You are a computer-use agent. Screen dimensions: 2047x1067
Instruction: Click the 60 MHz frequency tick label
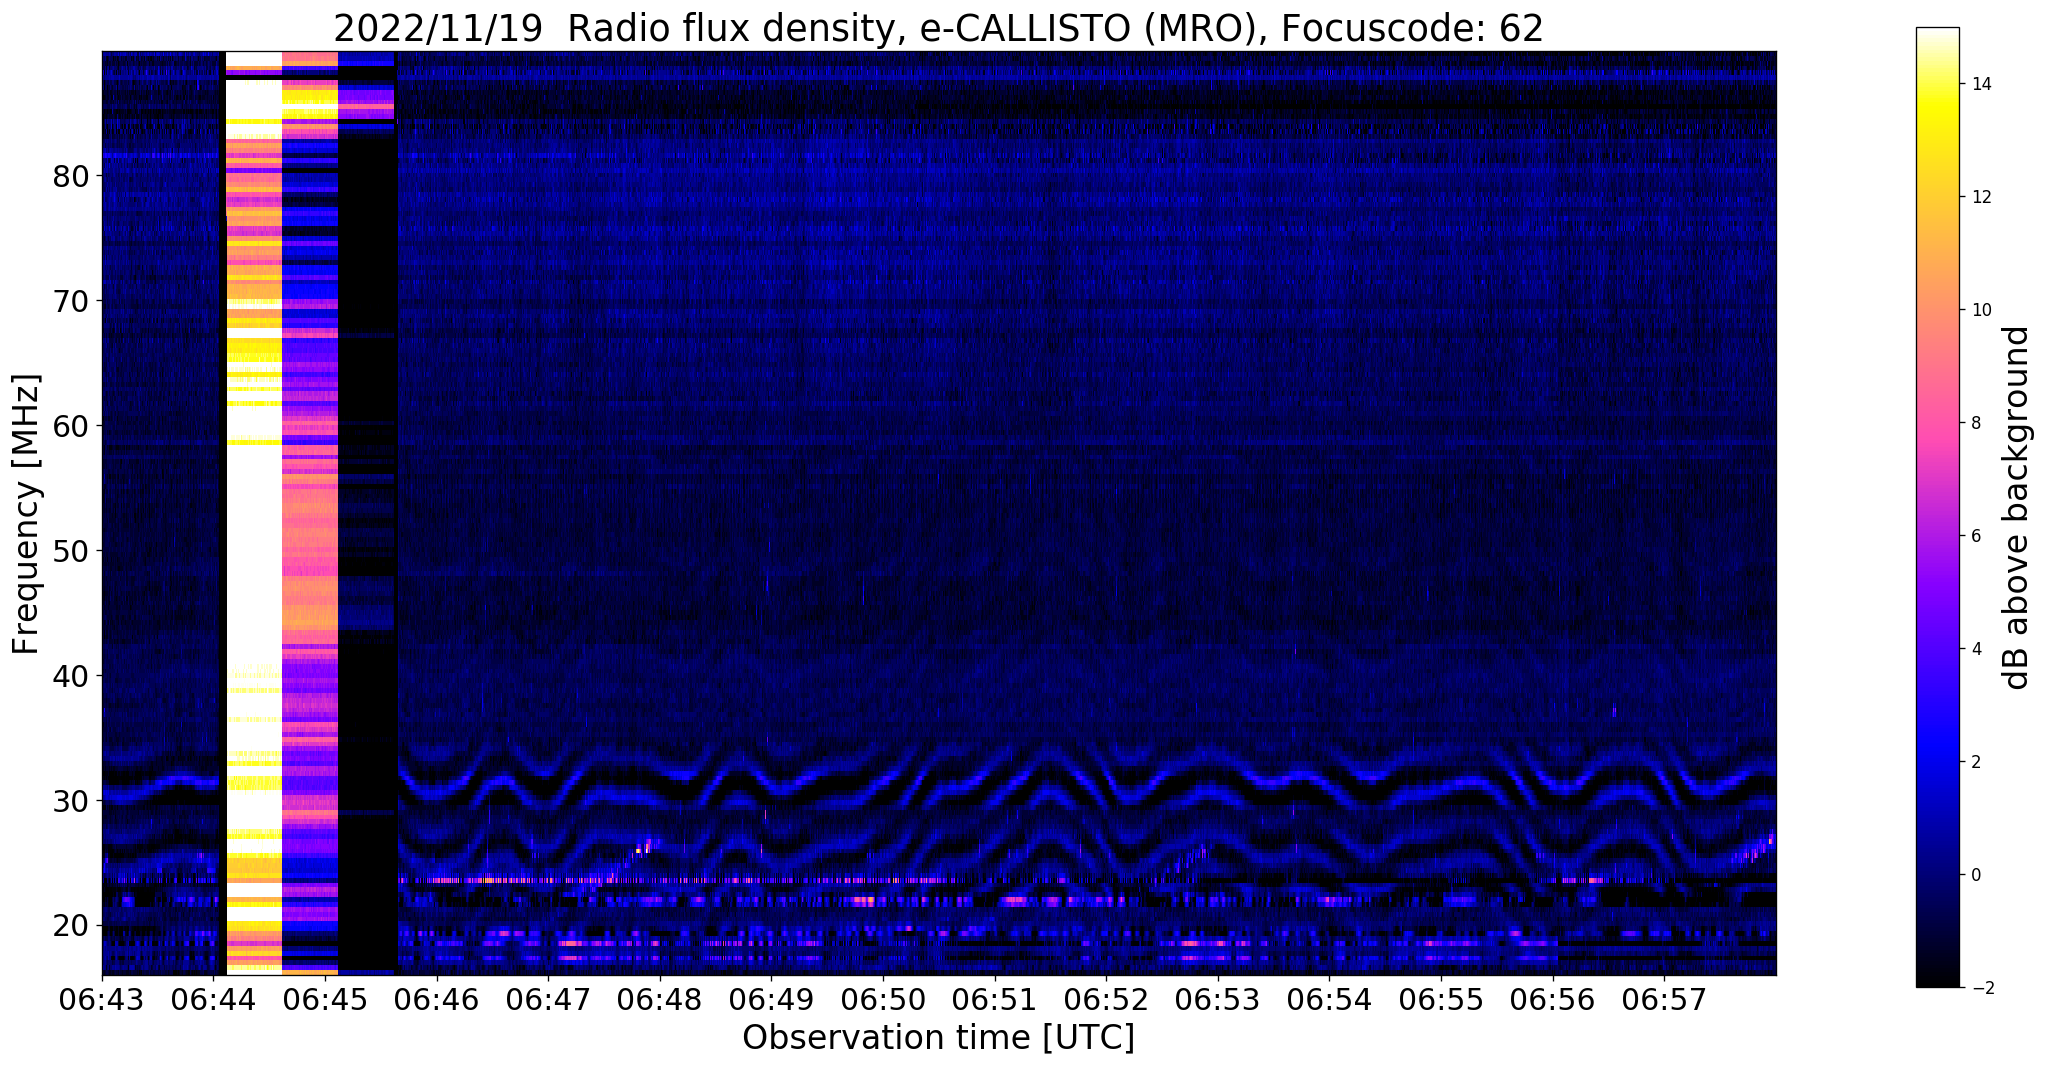pos(71,426)
